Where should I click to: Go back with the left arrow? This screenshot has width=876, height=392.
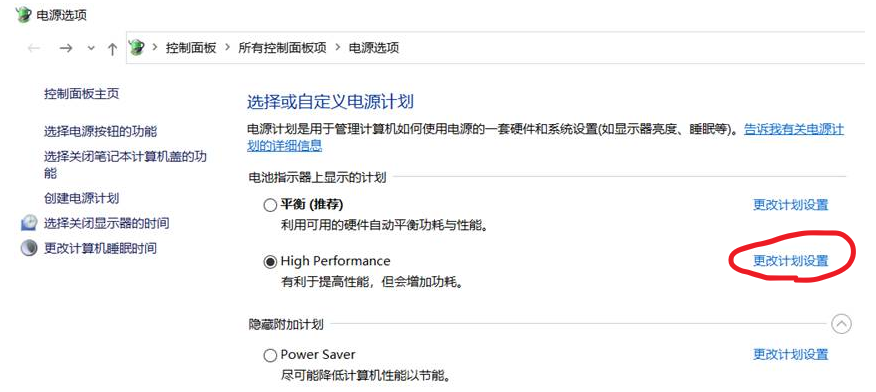click(x=34, y=48)
